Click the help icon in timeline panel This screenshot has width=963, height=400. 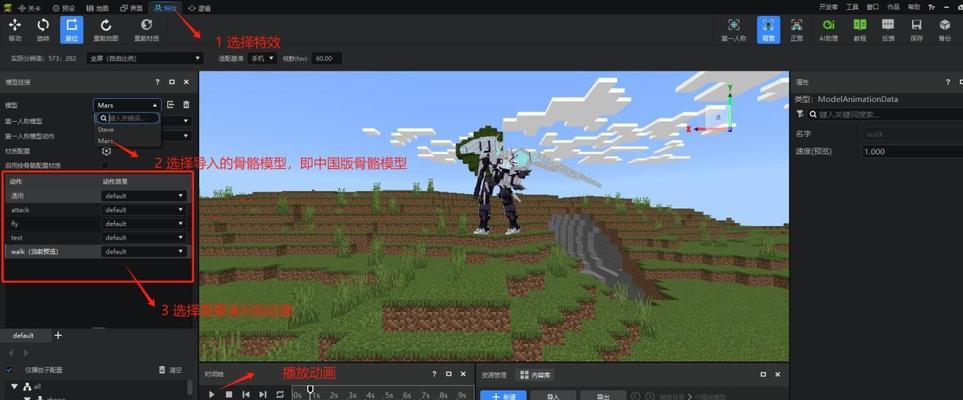pos(434,374)
